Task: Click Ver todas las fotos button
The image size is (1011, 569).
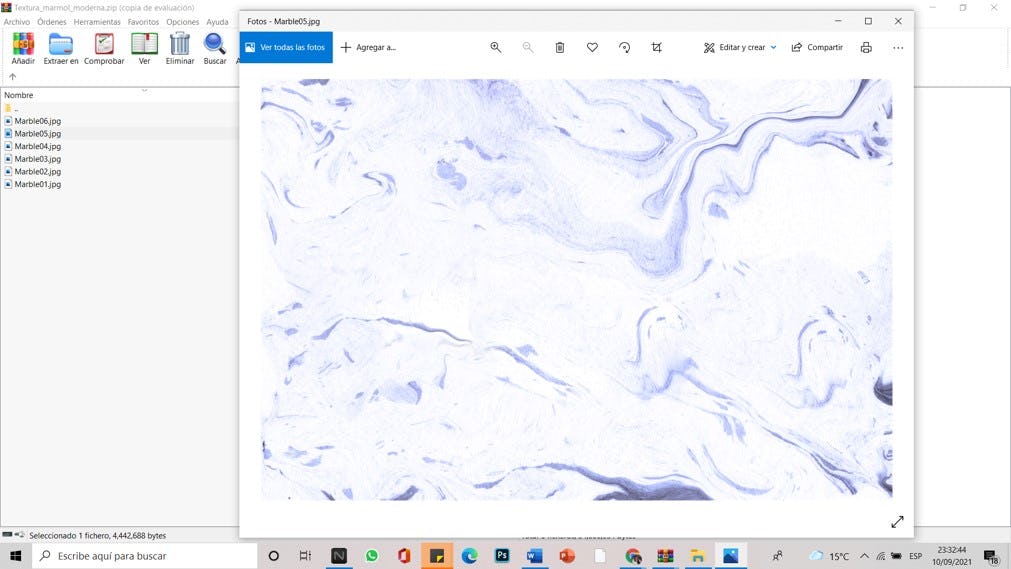Action: [x=286, y=47]
